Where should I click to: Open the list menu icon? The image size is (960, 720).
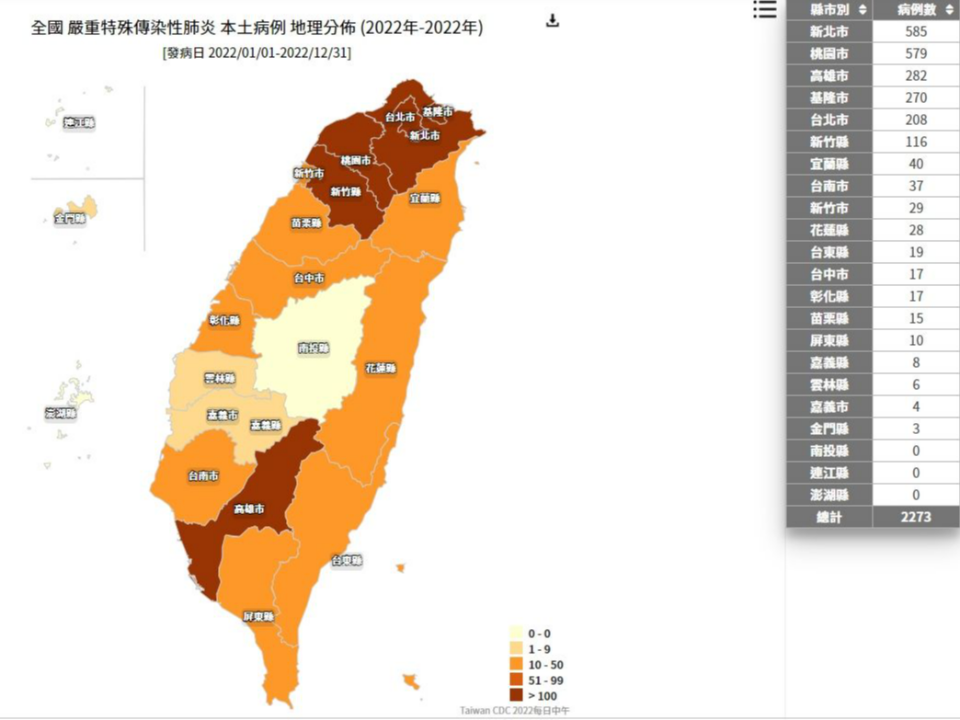pyautogui.click(x=765, y=9)
